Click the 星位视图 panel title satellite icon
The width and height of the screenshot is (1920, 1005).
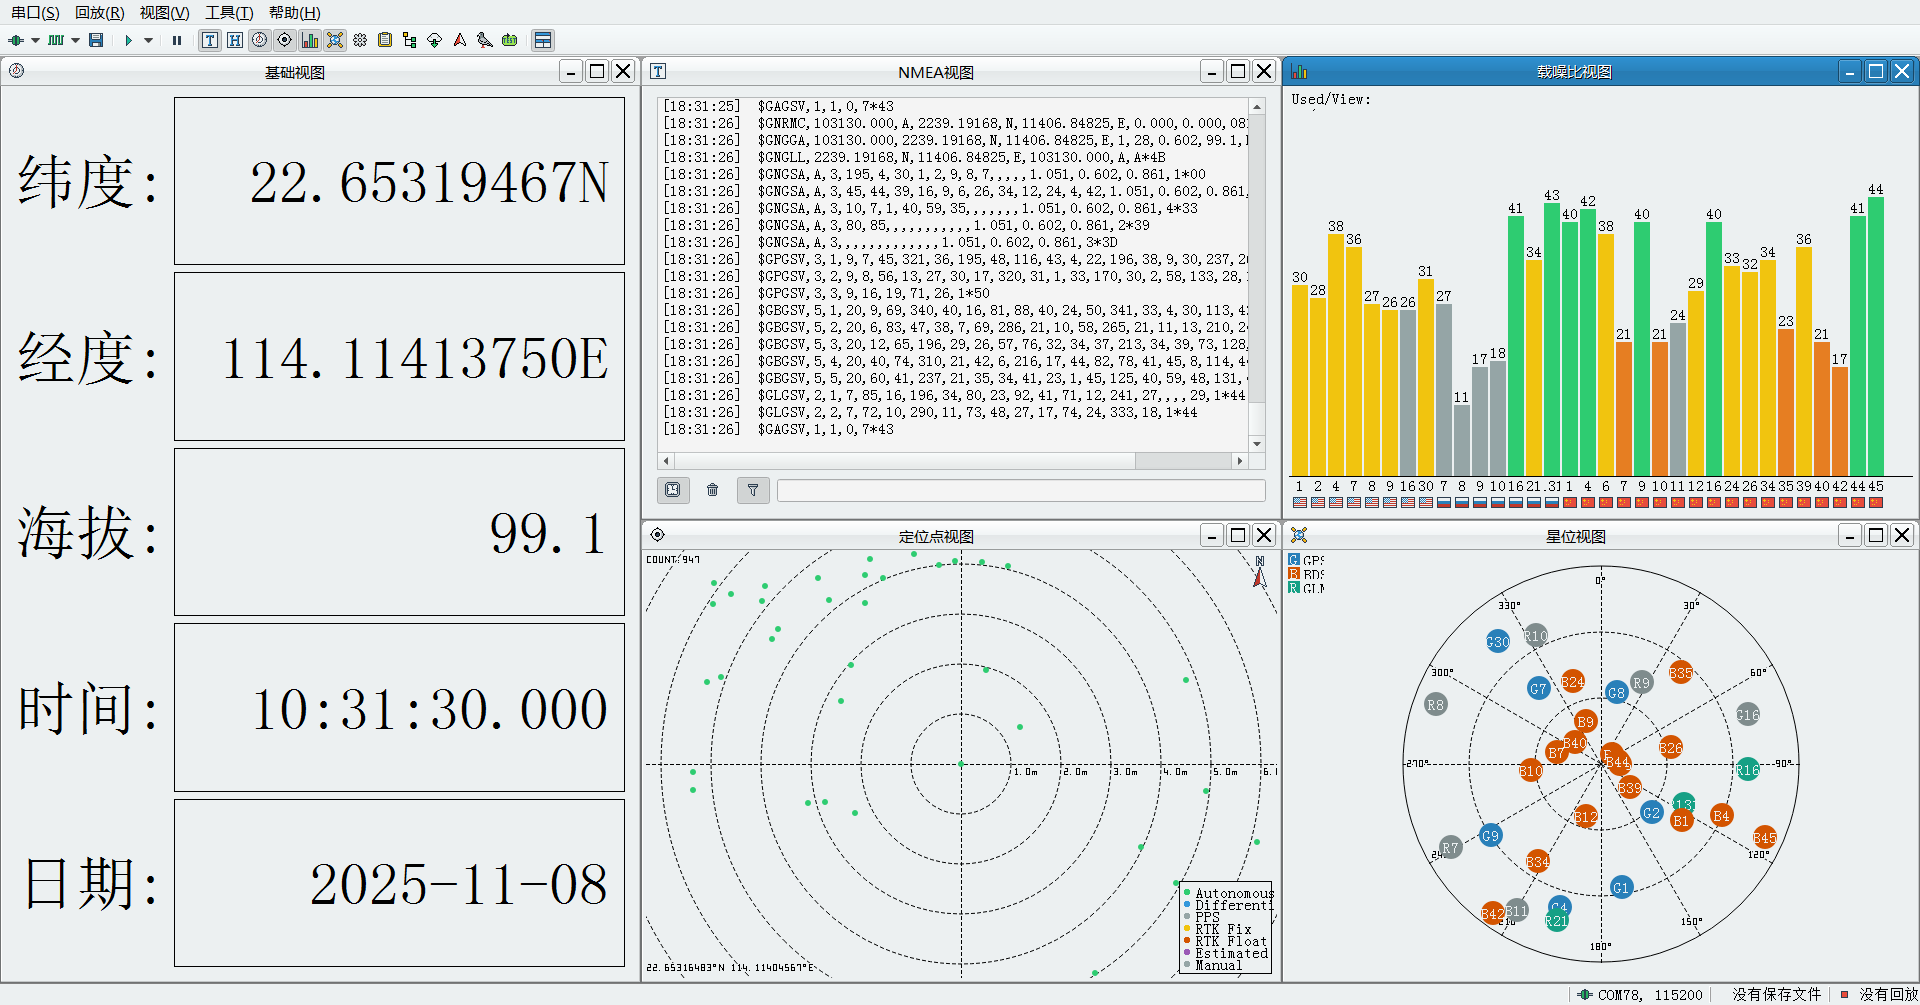[1299, 535]
